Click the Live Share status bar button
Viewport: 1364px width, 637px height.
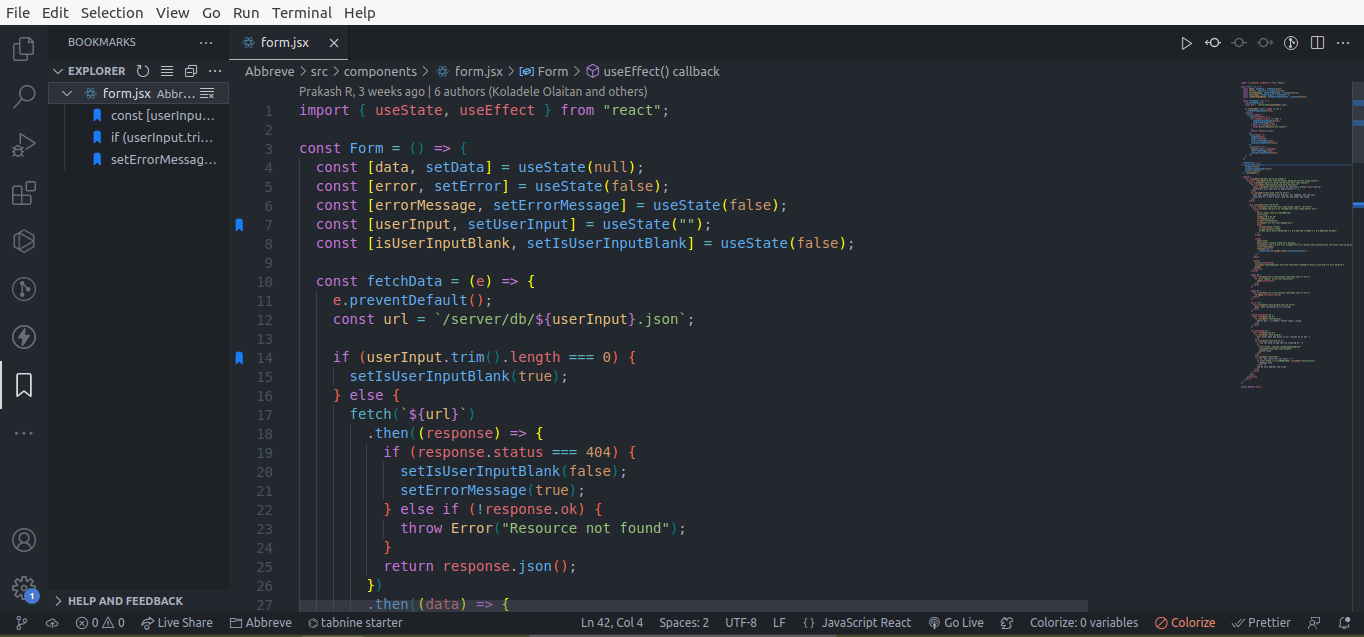(x=177, y=622)
